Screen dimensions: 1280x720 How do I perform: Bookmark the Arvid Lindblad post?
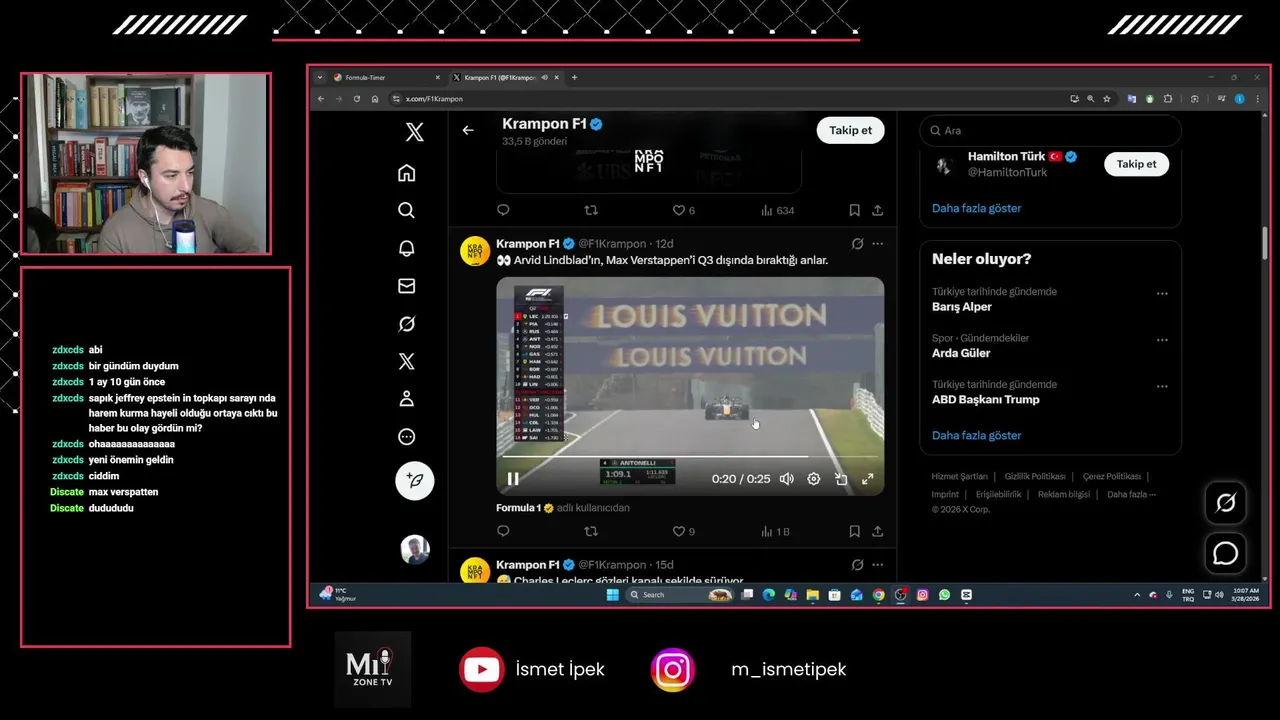tap(854, 531)
